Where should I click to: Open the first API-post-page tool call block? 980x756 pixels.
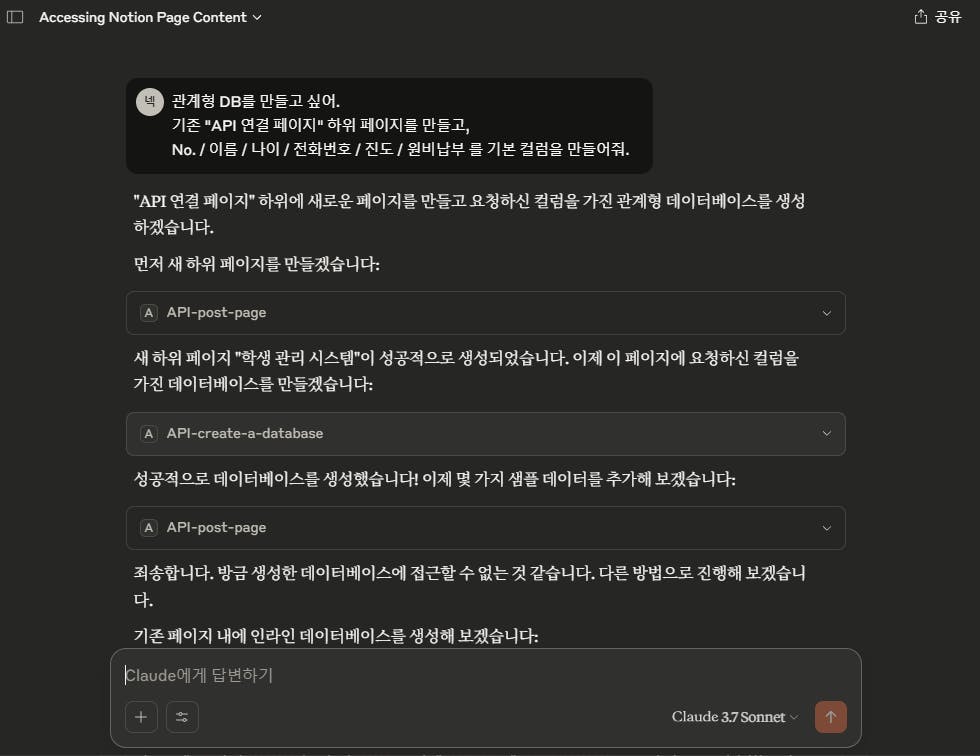(x=486, y=313)
